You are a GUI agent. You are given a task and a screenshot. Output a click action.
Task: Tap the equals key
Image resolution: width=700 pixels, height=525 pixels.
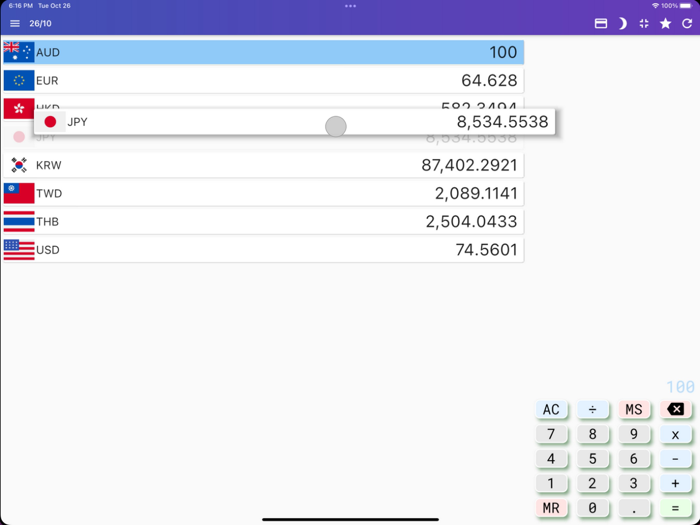coord(675,508)
